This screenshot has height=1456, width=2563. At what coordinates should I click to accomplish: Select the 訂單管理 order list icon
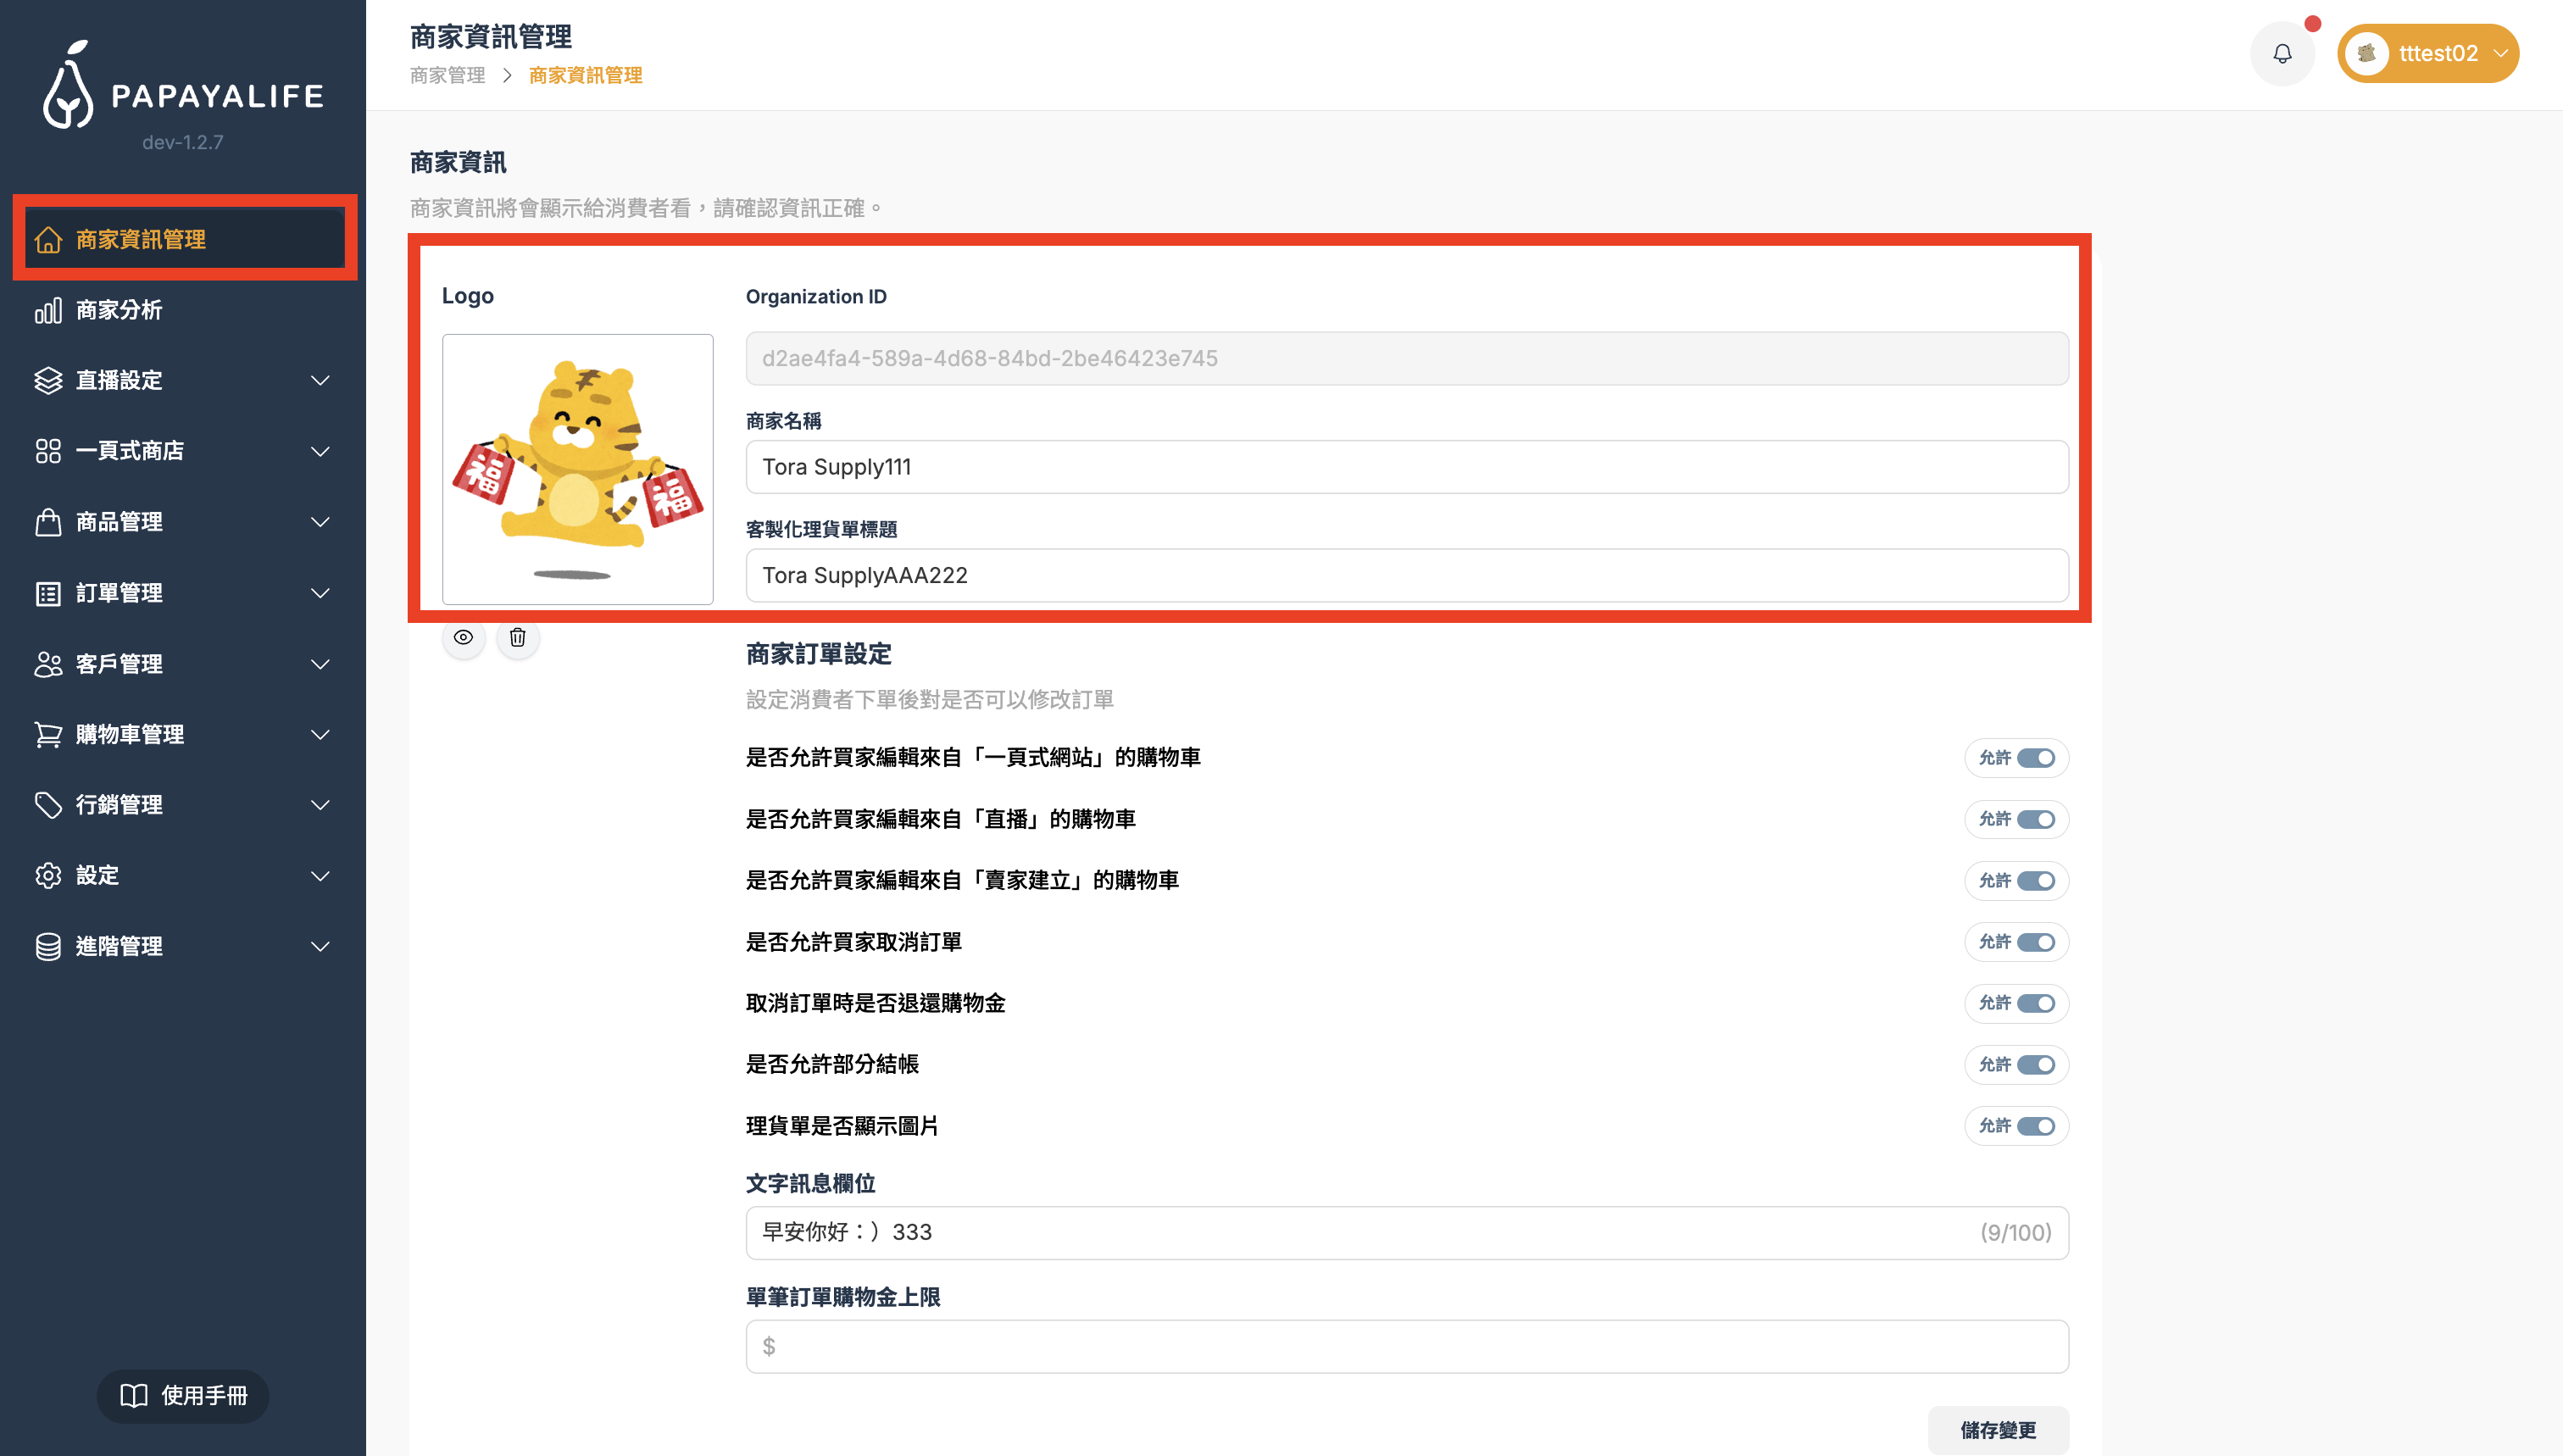pos(49,592)
